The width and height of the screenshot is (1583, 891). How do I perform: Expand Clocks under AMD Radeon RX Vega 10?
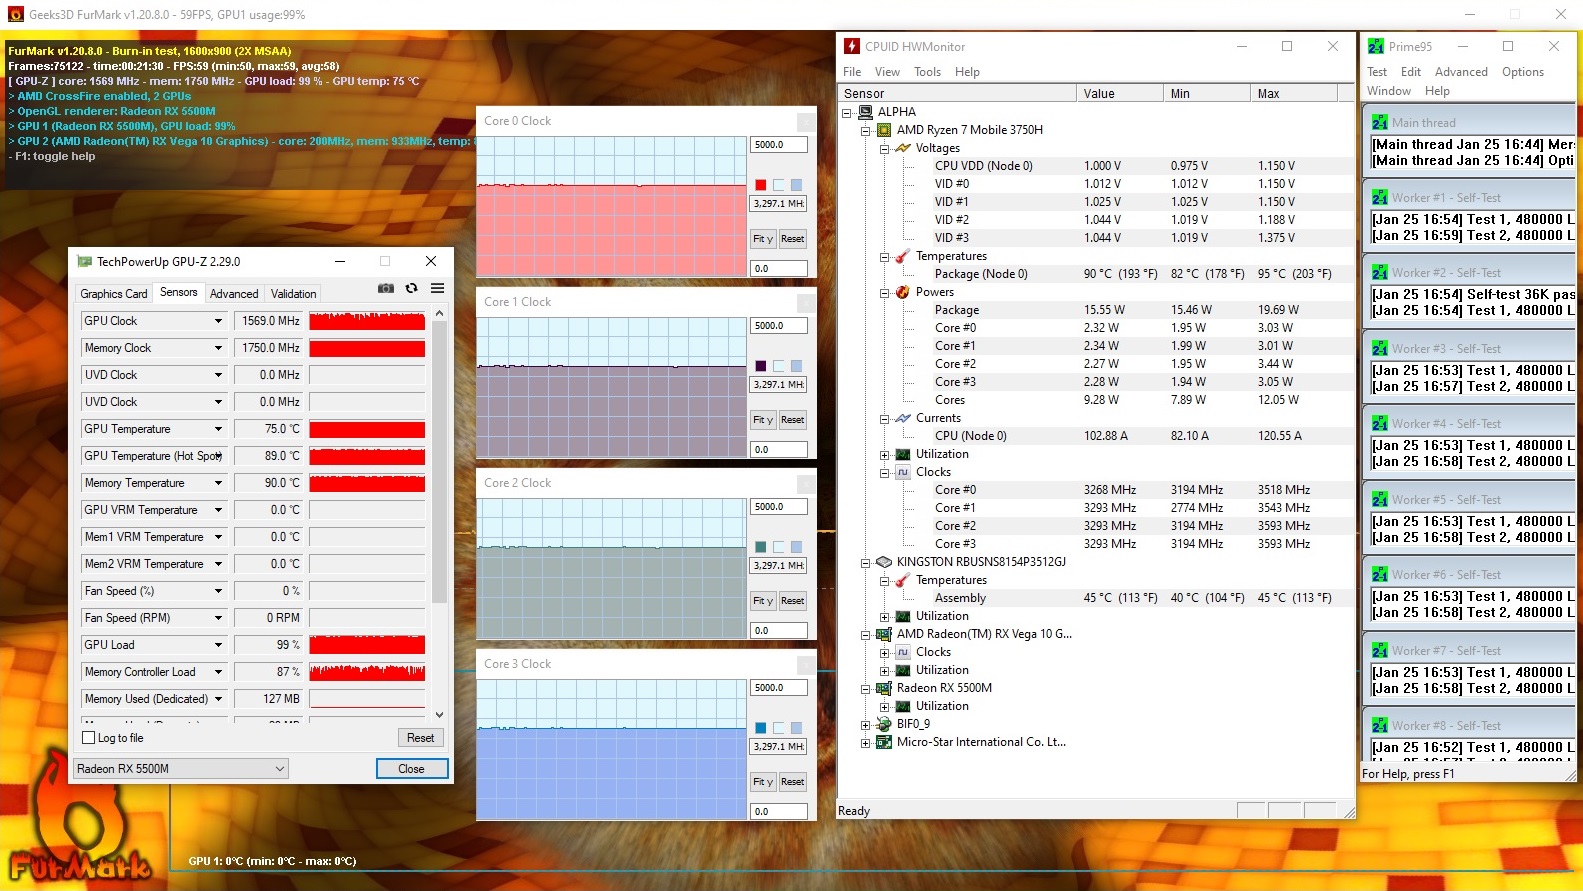pos(884,652)
